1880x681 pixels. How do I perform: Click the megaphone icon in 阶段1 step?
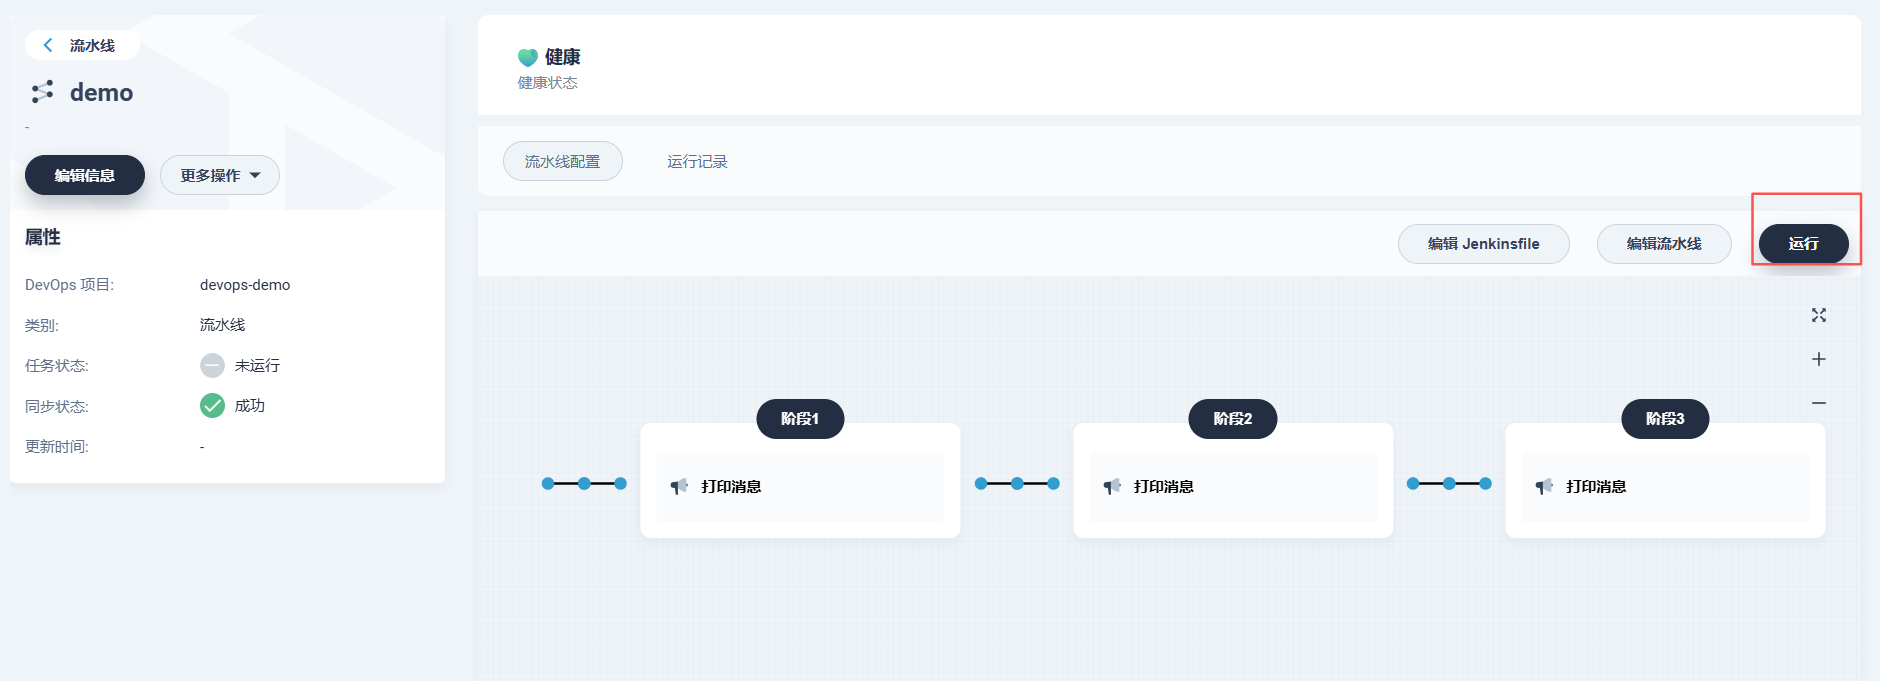679,487
